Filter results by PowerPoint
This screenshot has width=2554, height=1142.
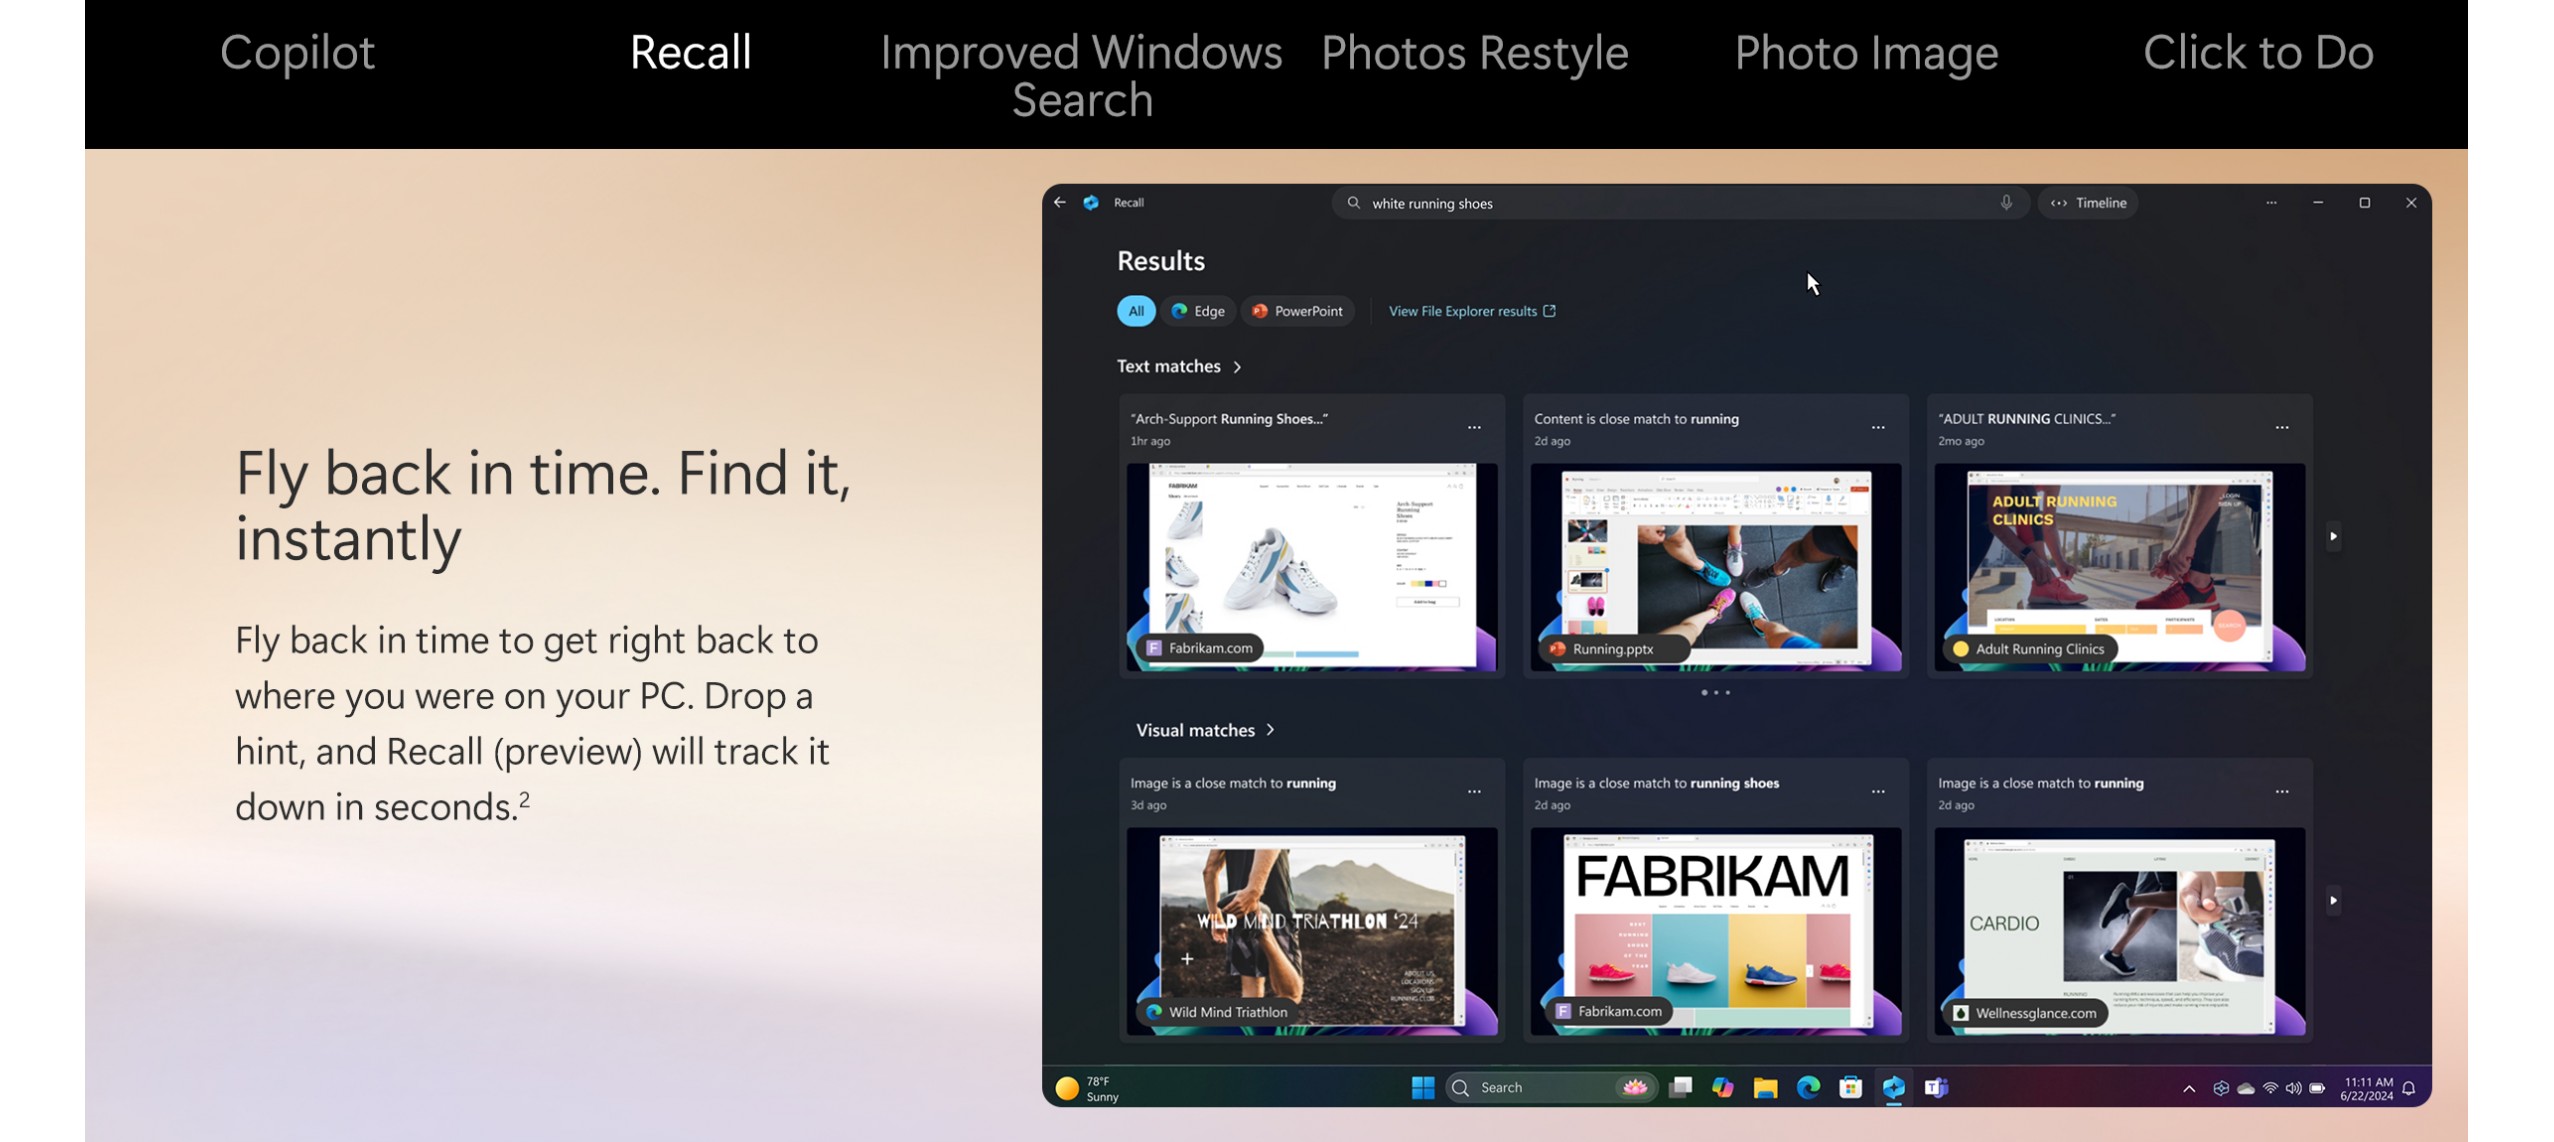pyautogui.click(x=1298, y=311)
